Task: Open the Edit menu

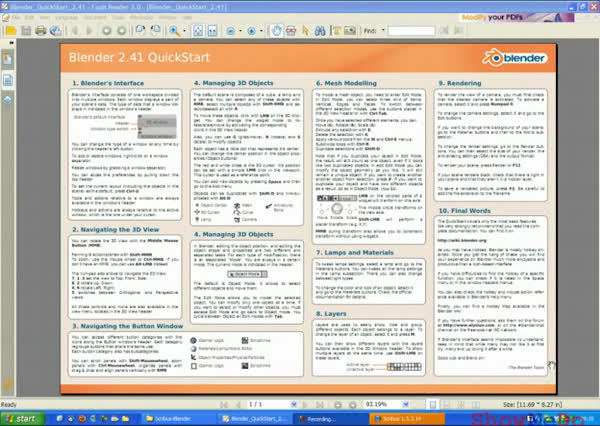Action: click(29, 18)
